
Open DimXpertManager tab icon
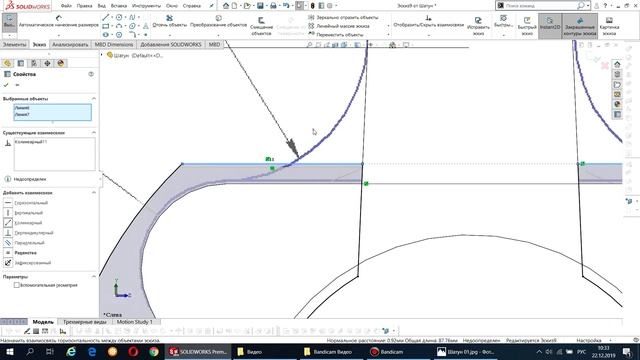coord(47,63)
